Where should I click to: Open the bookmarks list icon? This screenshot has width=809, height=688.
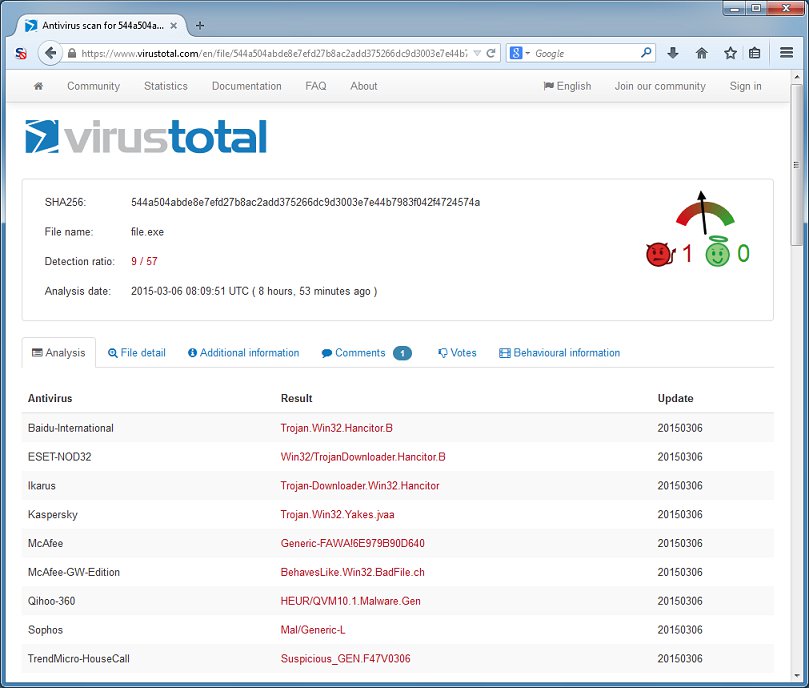click(x=755, y=53)
